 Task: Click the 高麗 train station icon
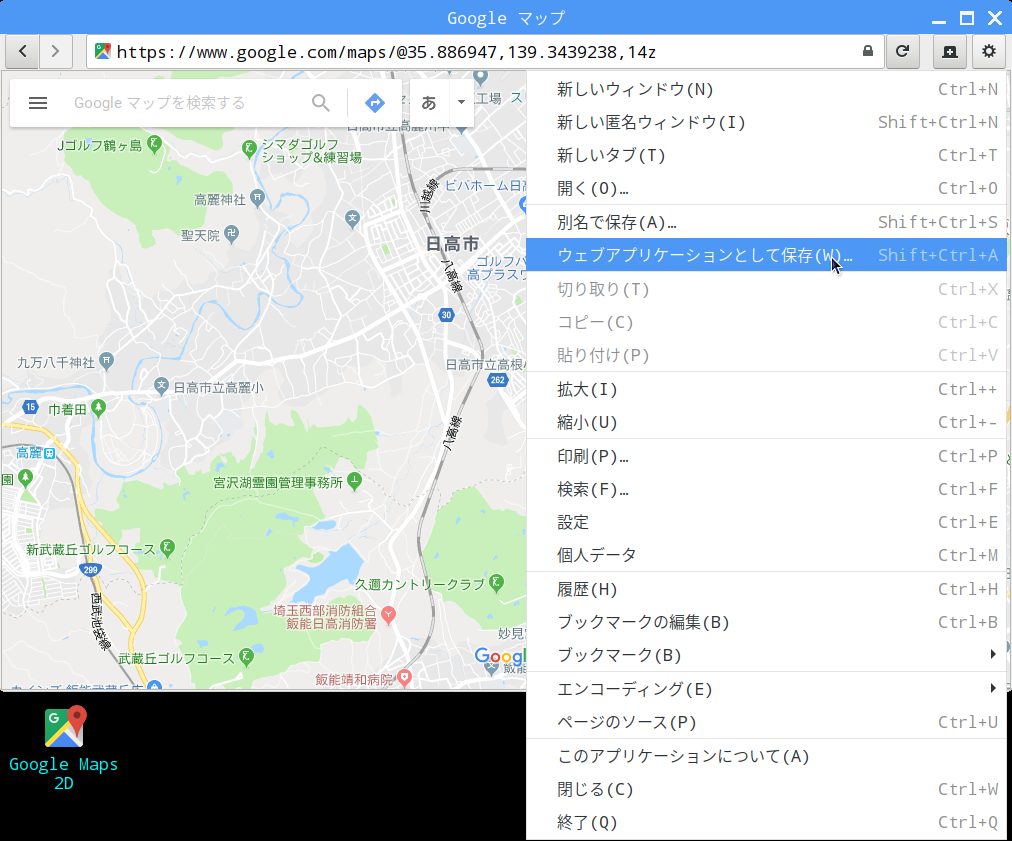coord(50,453)
